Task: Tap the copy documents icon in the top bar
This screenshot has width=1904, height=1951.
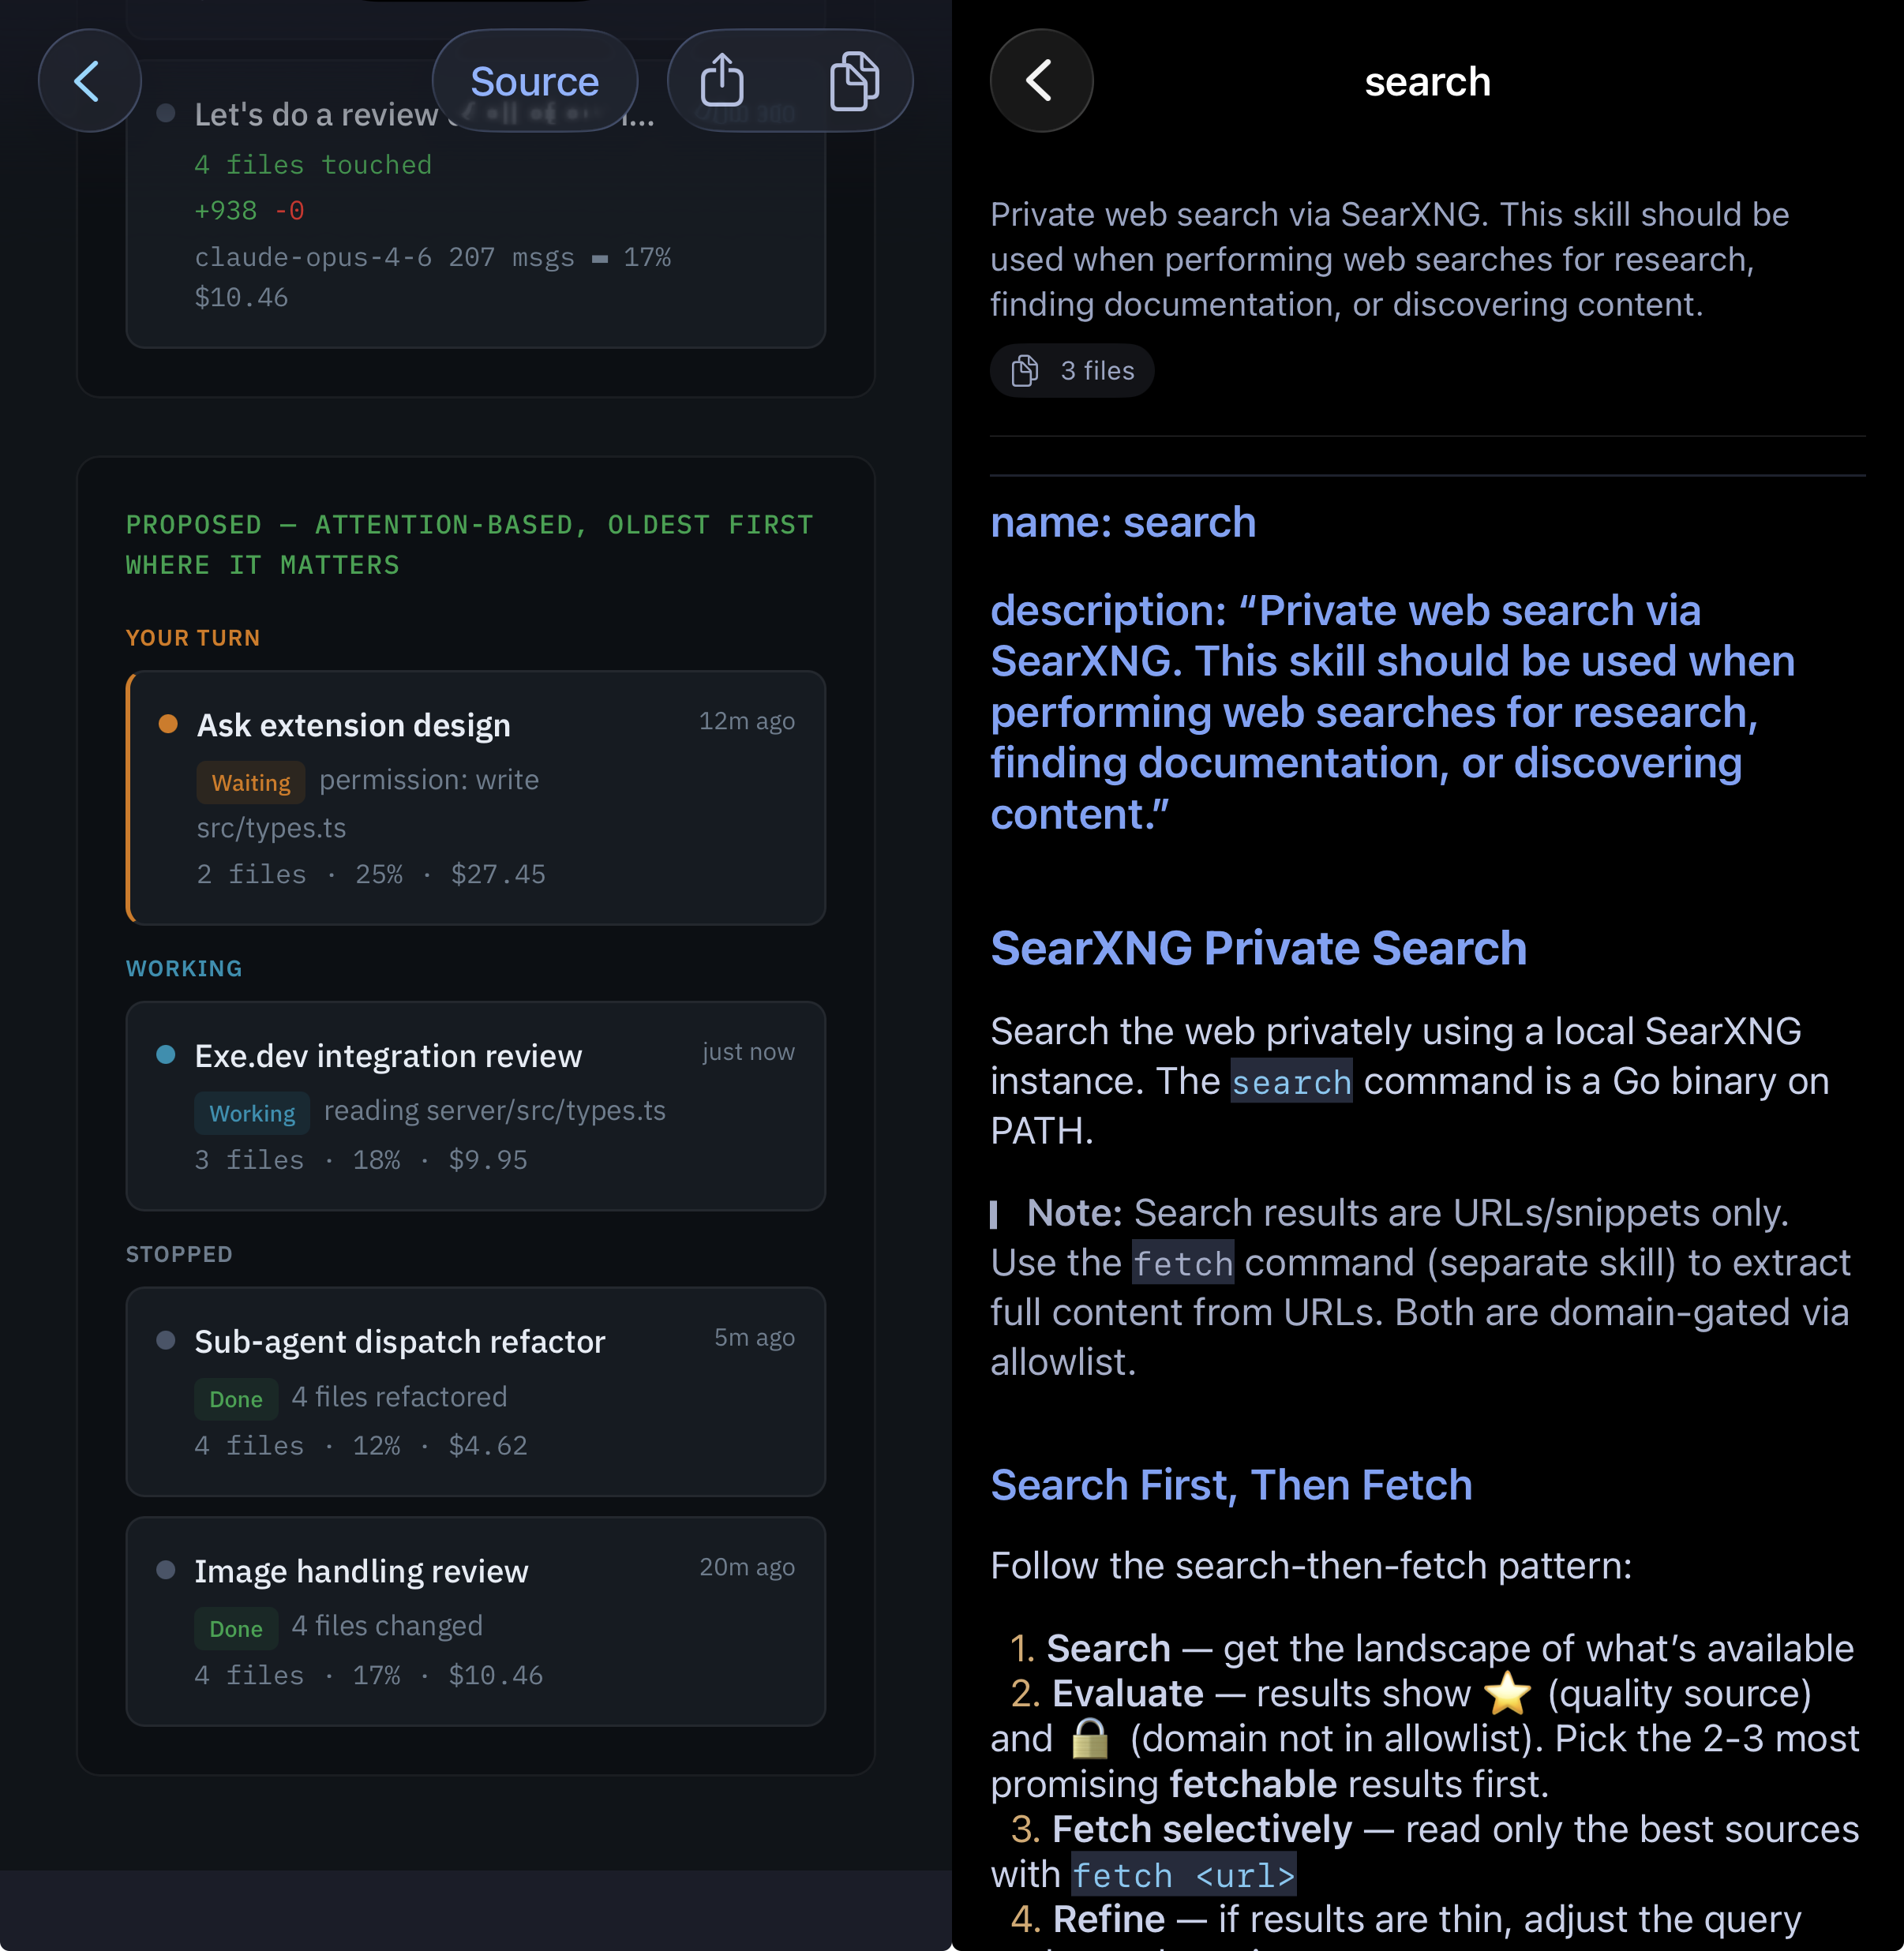Action: pyautogui.click(x=854, y=81)
